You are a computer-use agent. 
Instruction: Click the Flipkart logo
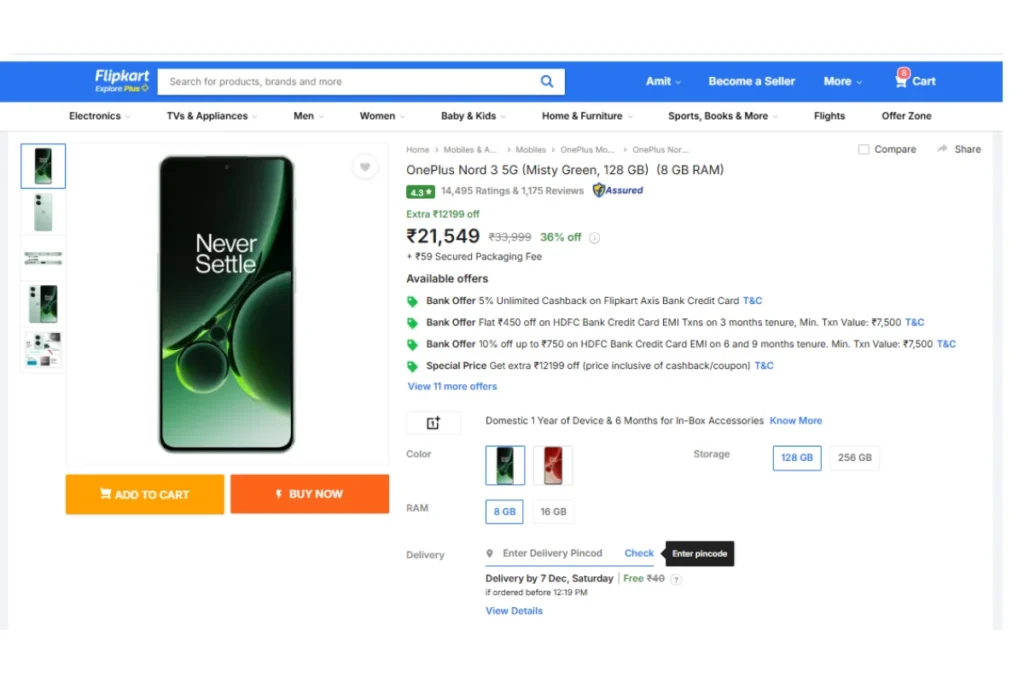coord(121,80)
